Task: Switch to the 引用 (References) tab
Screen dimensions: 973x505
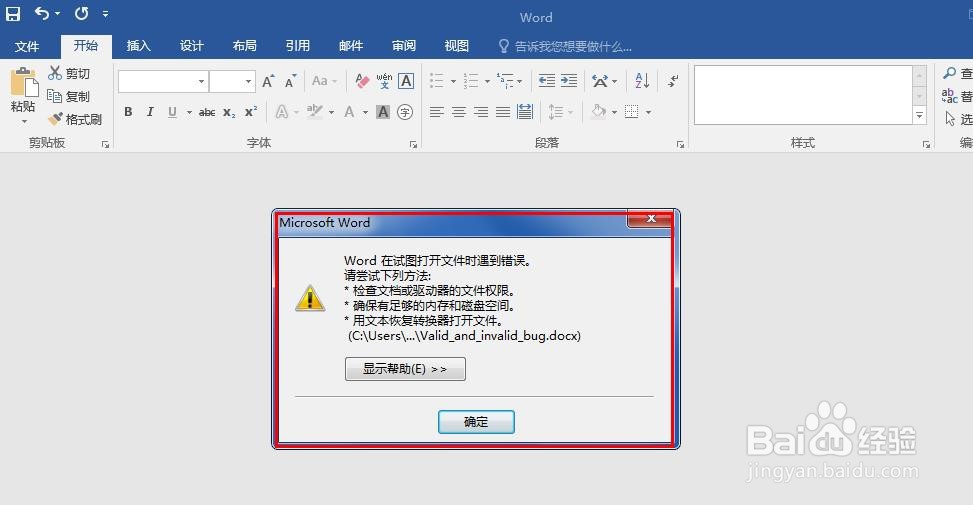Action: coord(297,46)
